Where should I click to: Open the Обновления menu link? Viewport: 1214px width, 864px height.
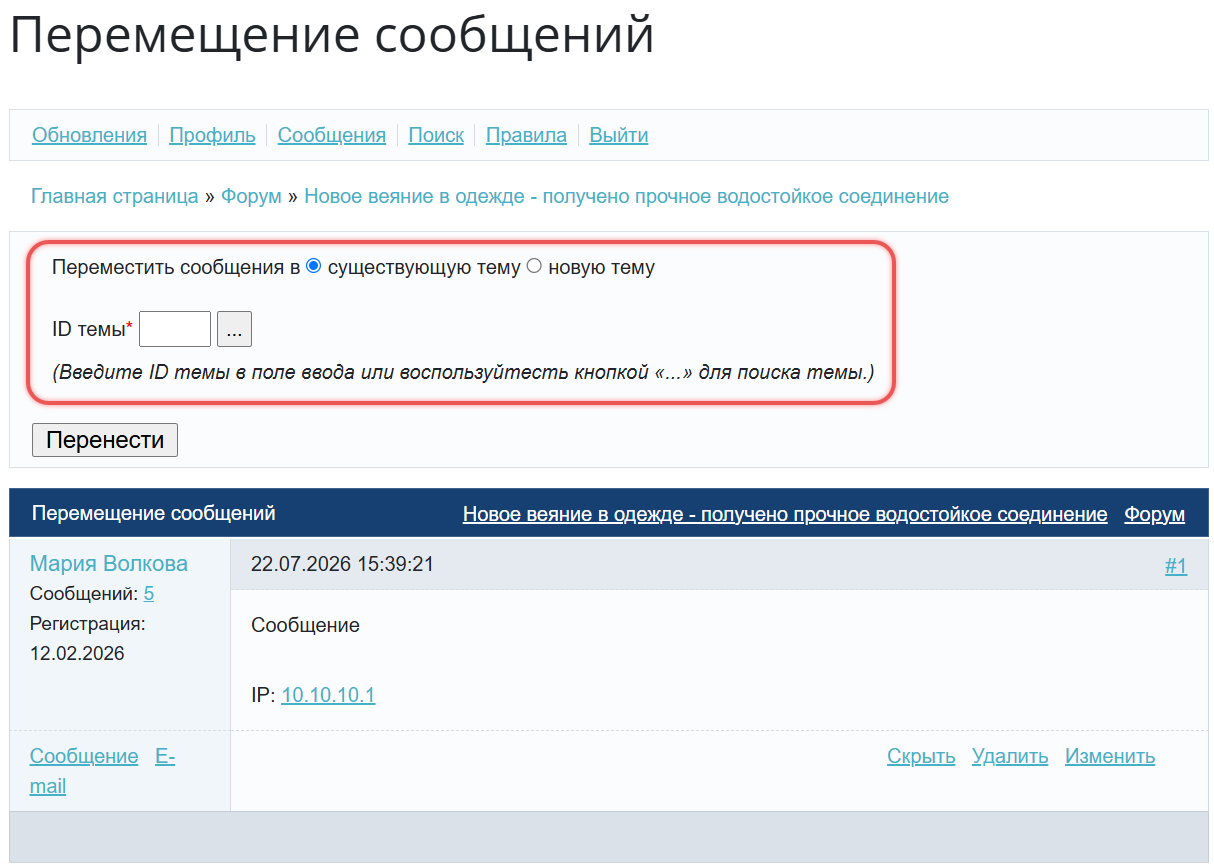[89, 135]
